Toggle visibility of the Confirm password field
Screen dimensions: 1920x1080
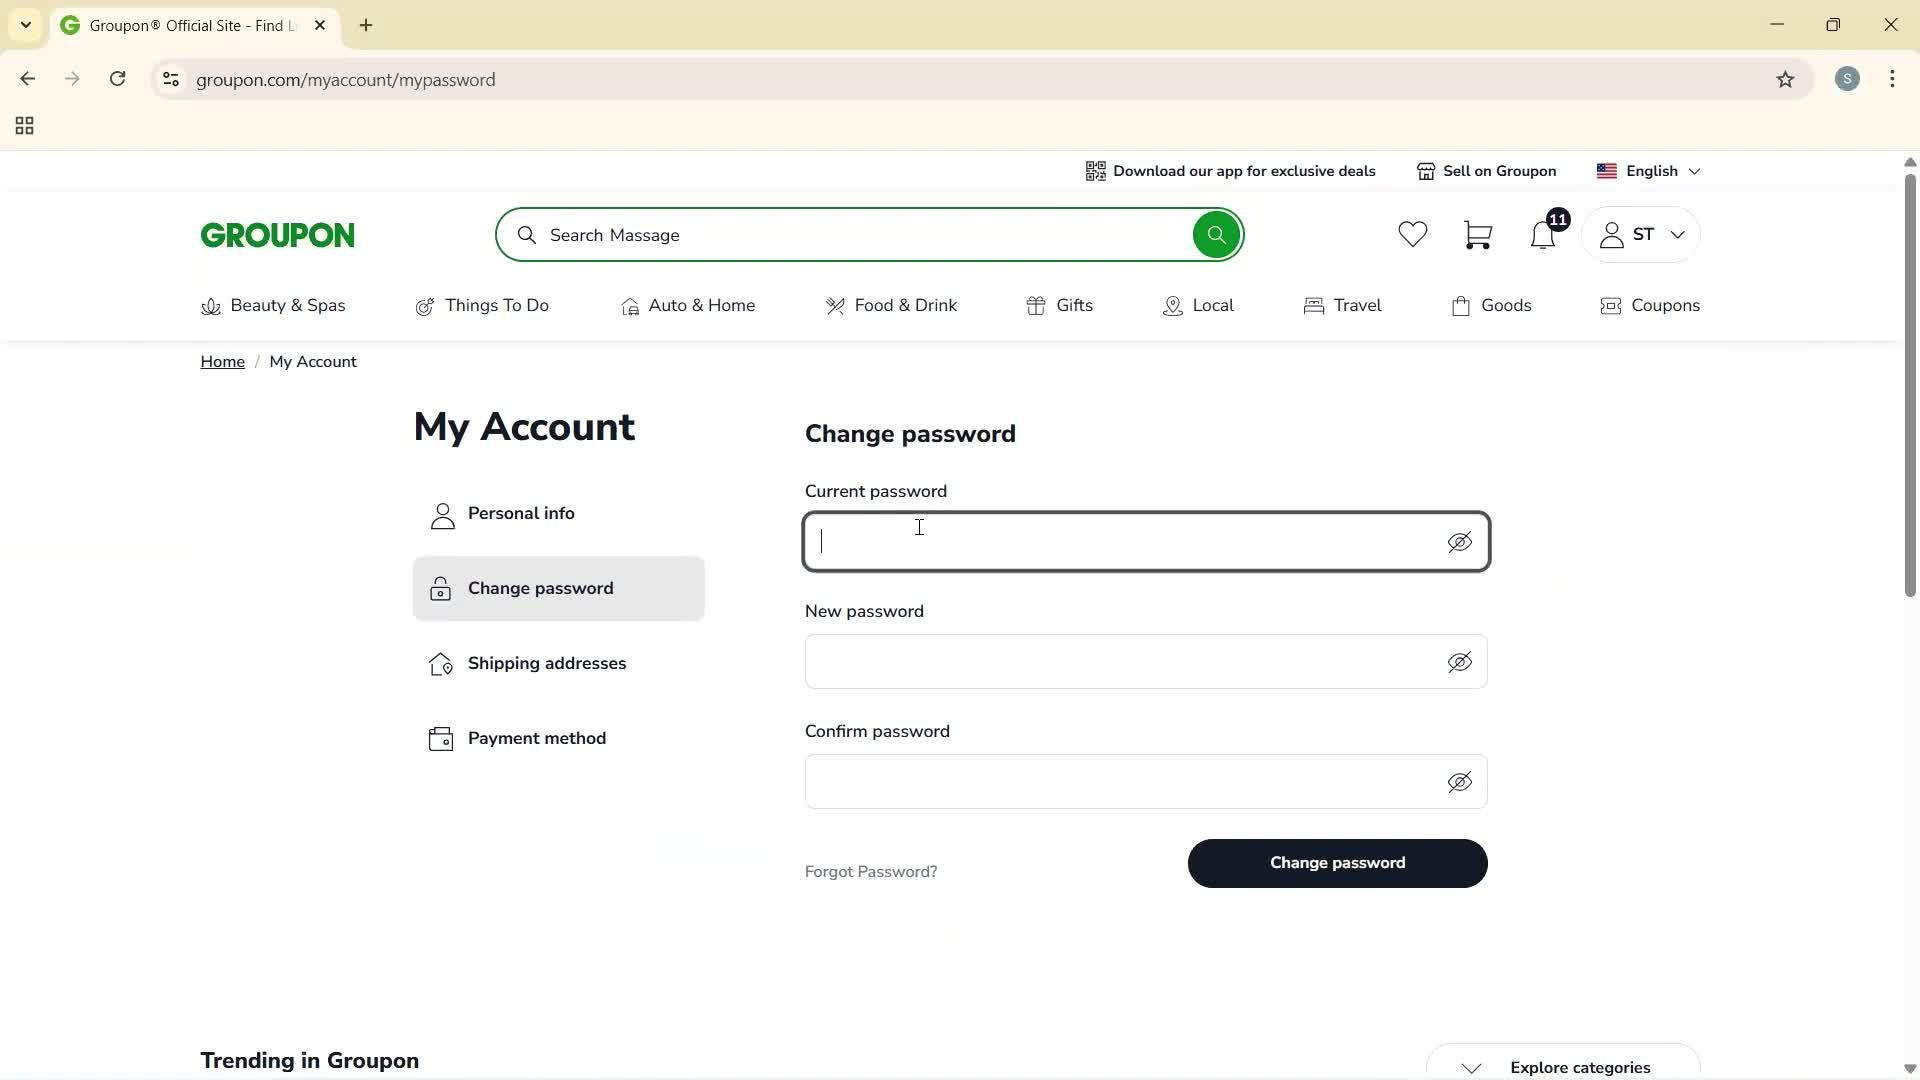[x=1460, y=782]
